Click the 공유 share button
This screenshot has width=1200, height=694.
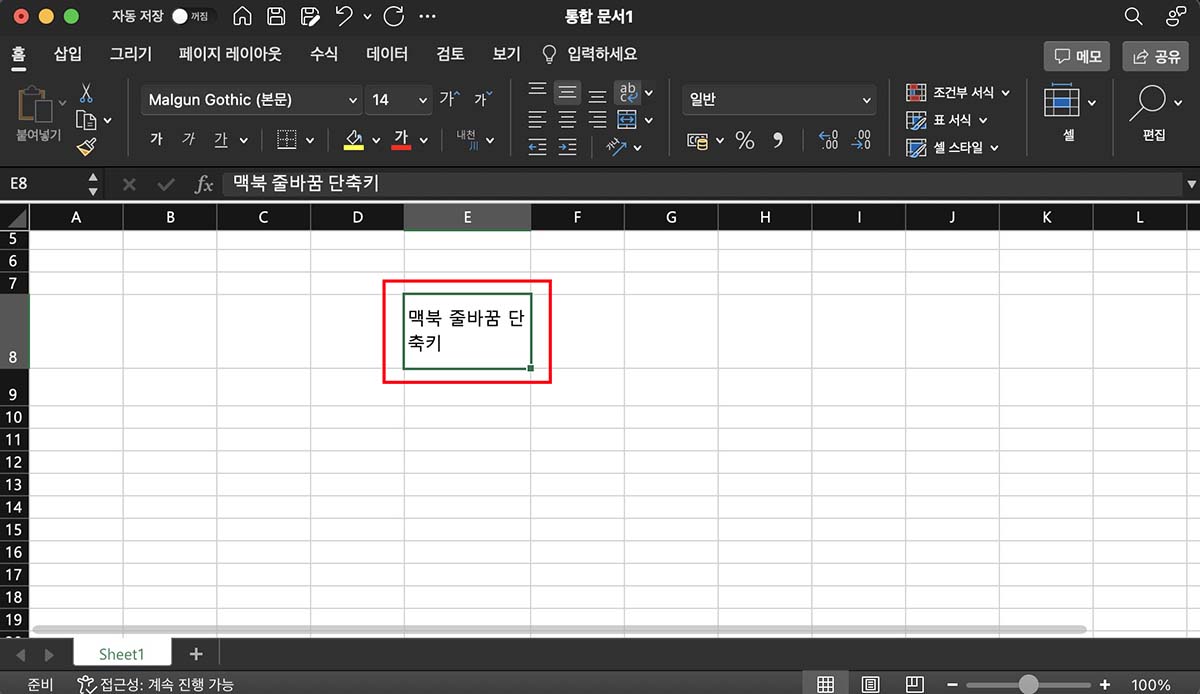click(x=1155, y=57)
